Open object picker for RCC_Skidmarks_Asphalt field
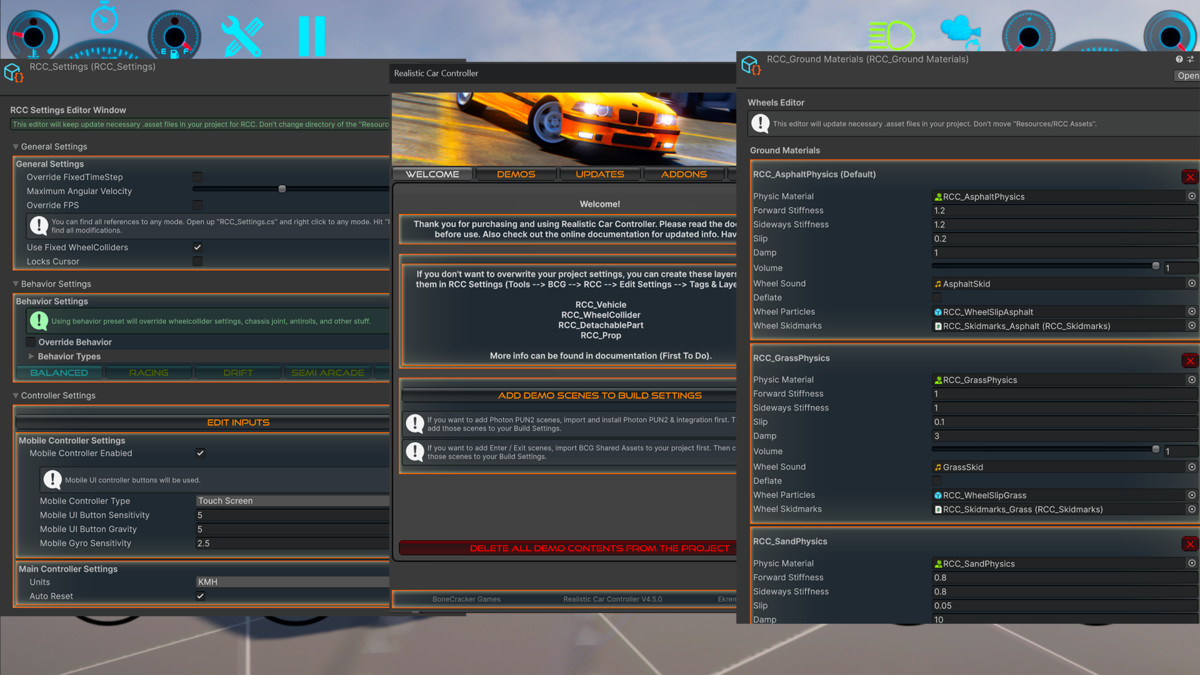Image resolution: width=1200 pixels, height=675 pixels. pos(1191,326)
